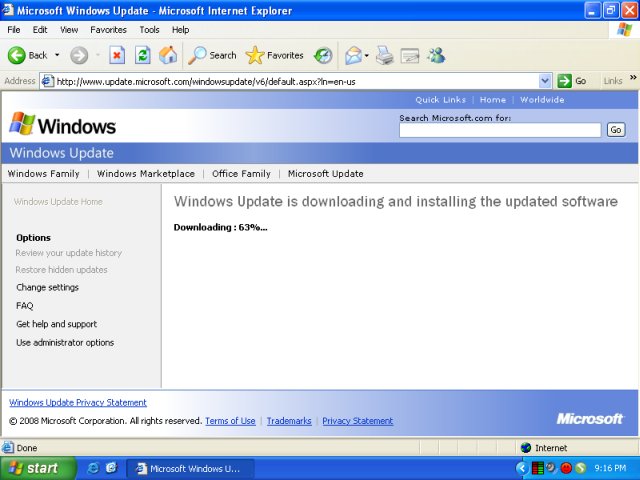Click the second Quick Launch icon

tap(111, 468)
